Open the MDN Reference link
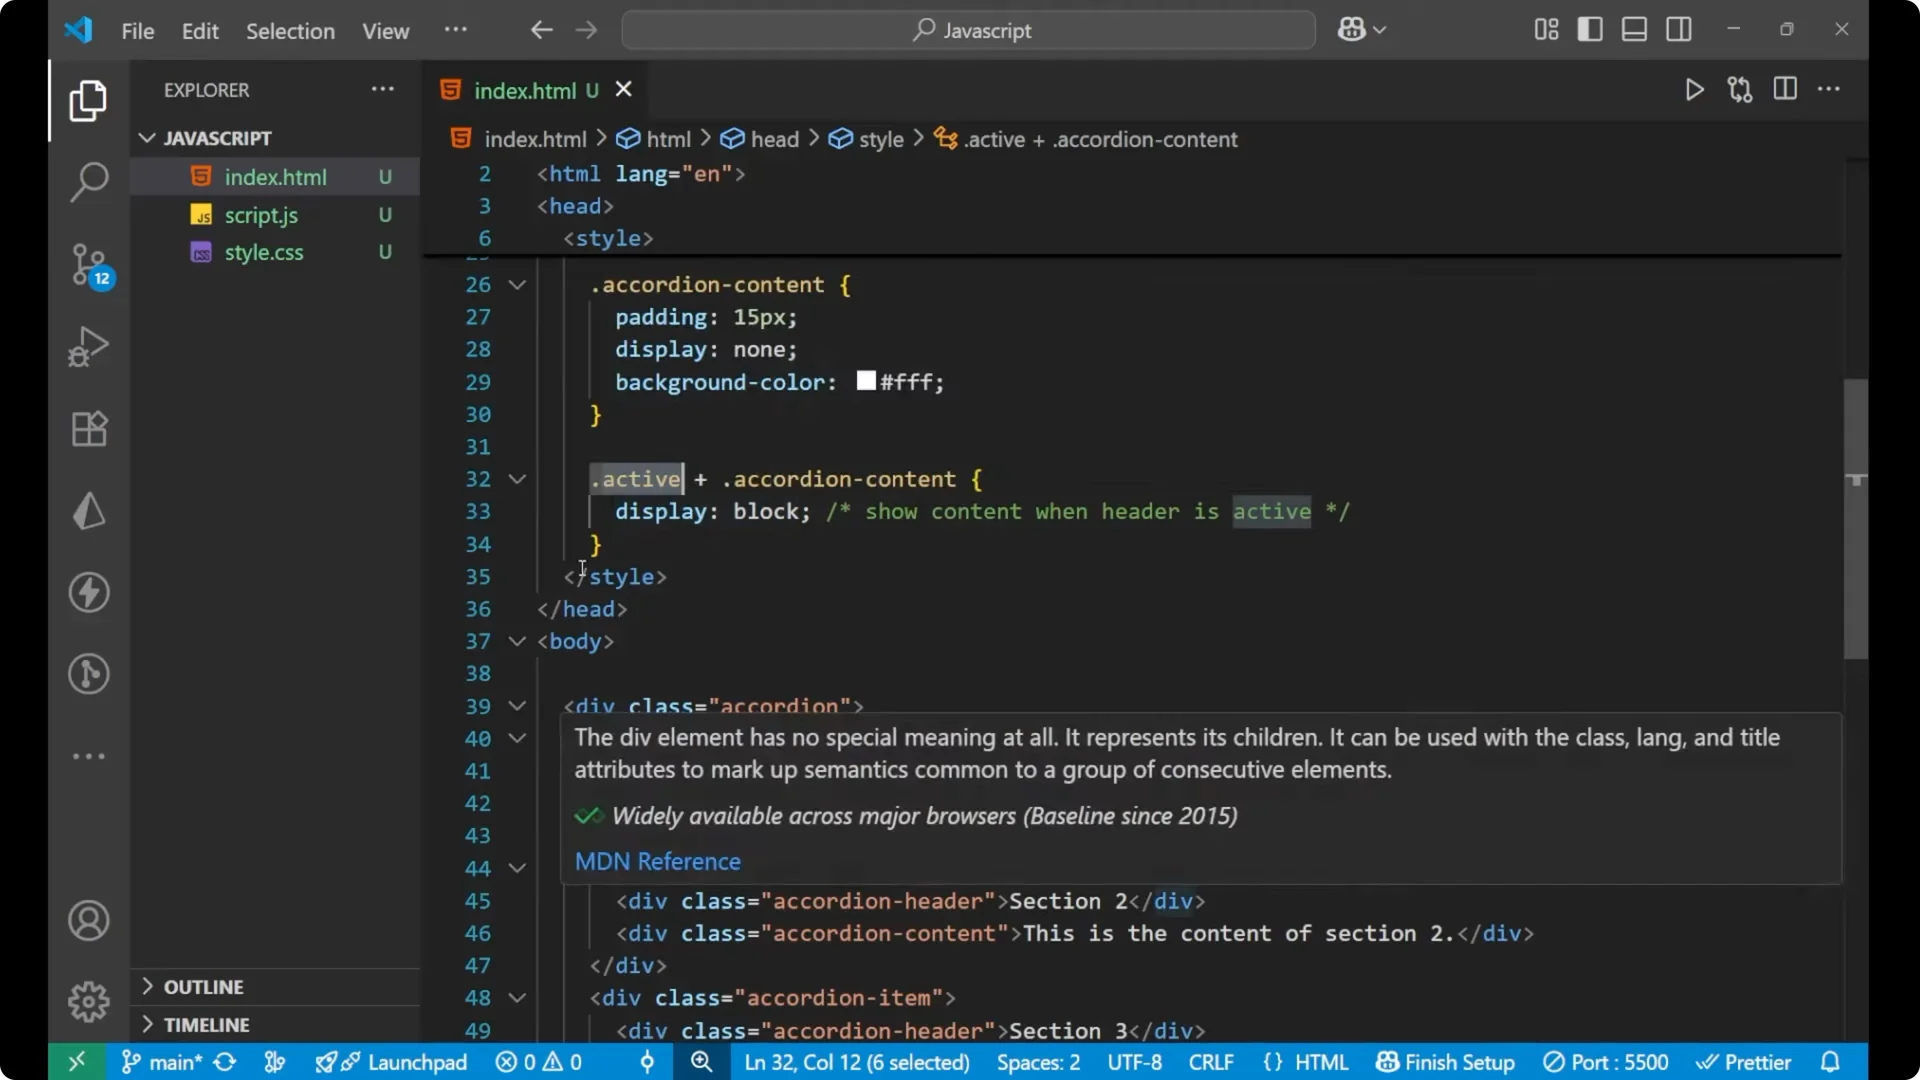 pyautogui.click(x=657, y=862)
